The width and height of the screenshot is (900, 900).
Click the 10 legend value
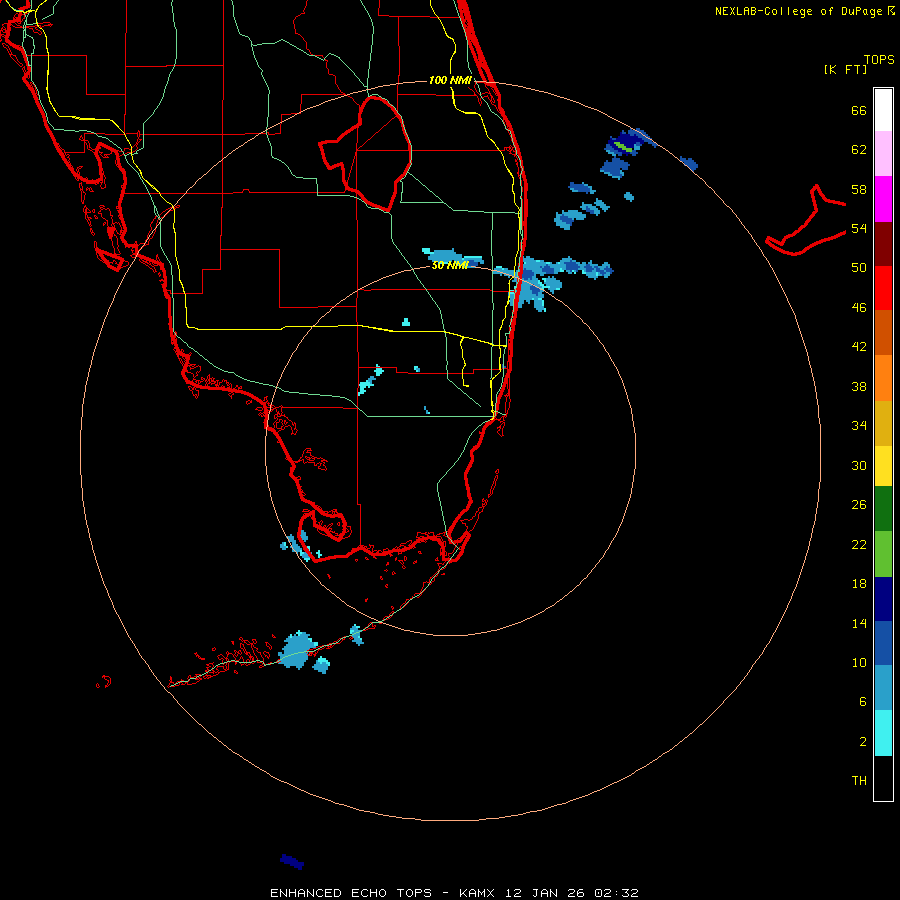859,663
